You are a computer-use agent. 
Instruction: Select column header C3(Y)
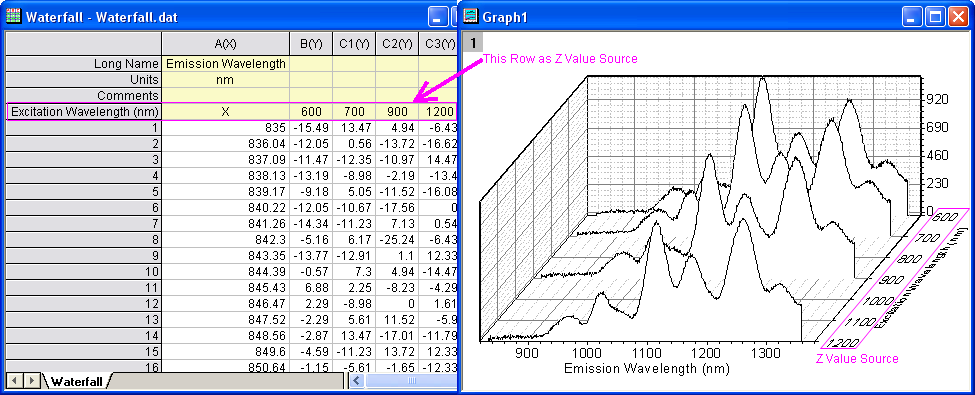pos(438,44)
